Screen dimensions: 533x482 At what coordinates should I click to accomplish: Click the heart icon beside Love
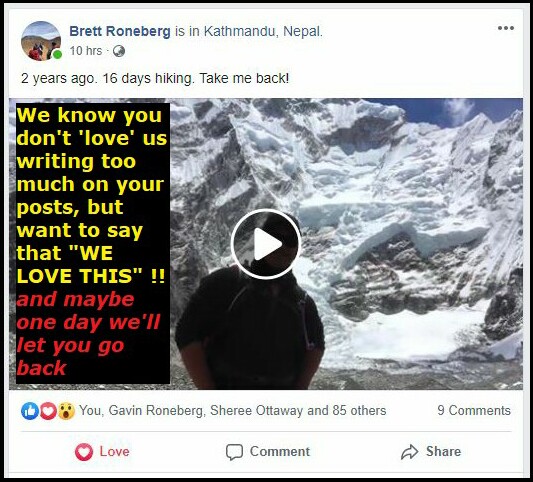click(84, 452)
